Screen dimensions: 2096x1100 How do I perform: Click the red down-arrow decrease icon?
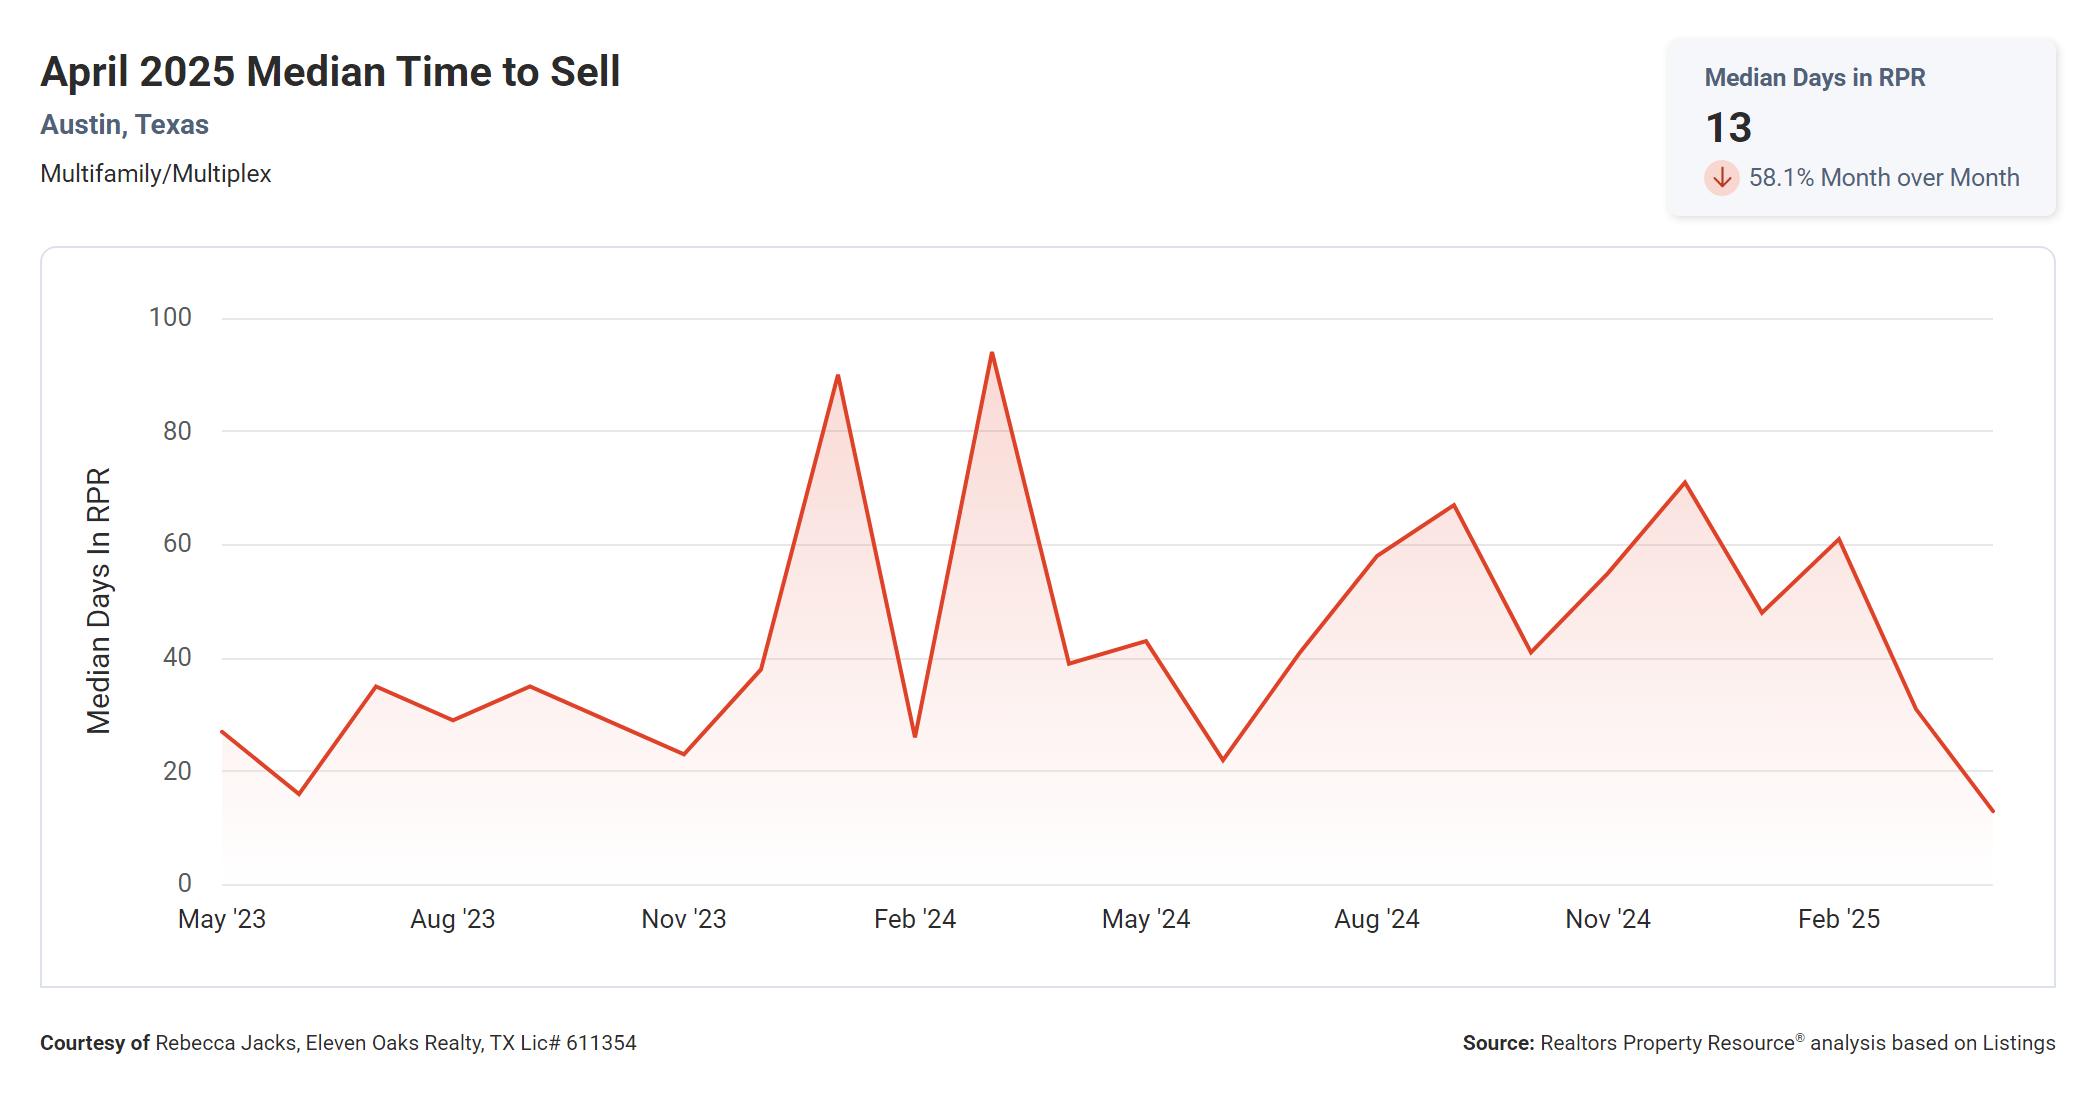1721,178
